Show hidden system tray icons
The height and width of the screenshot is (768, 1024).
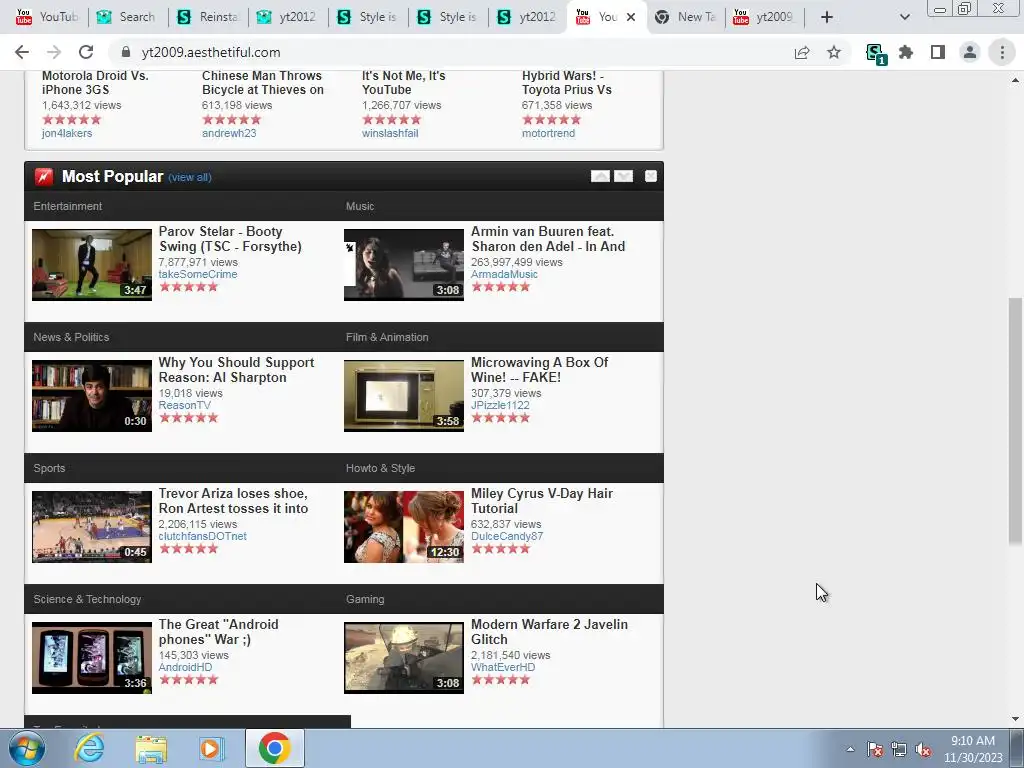pos(850,749)
